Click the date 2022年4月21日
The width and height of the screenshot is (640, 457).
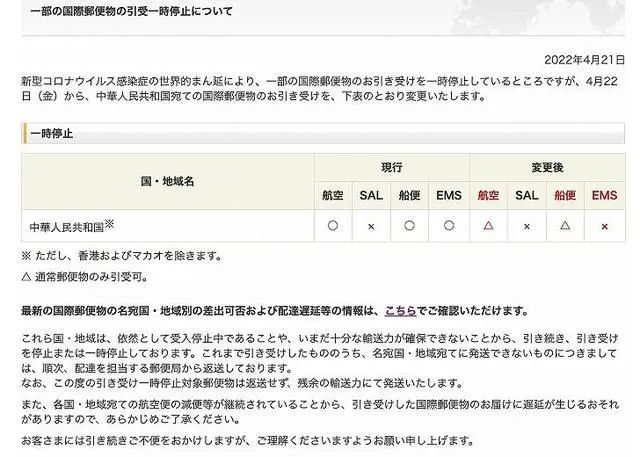[x=582, y=59]
